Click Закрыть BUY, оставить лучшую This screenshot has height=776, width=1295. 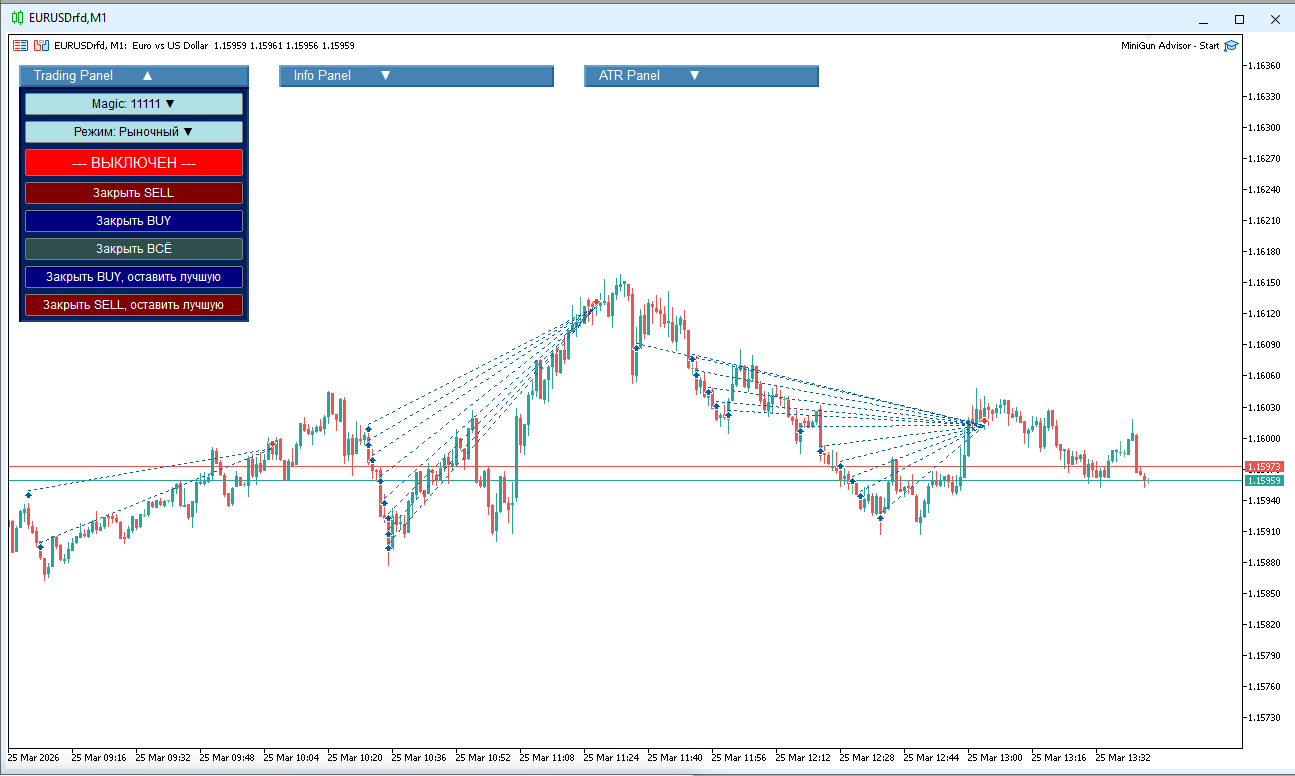click(x=134, y=277)
